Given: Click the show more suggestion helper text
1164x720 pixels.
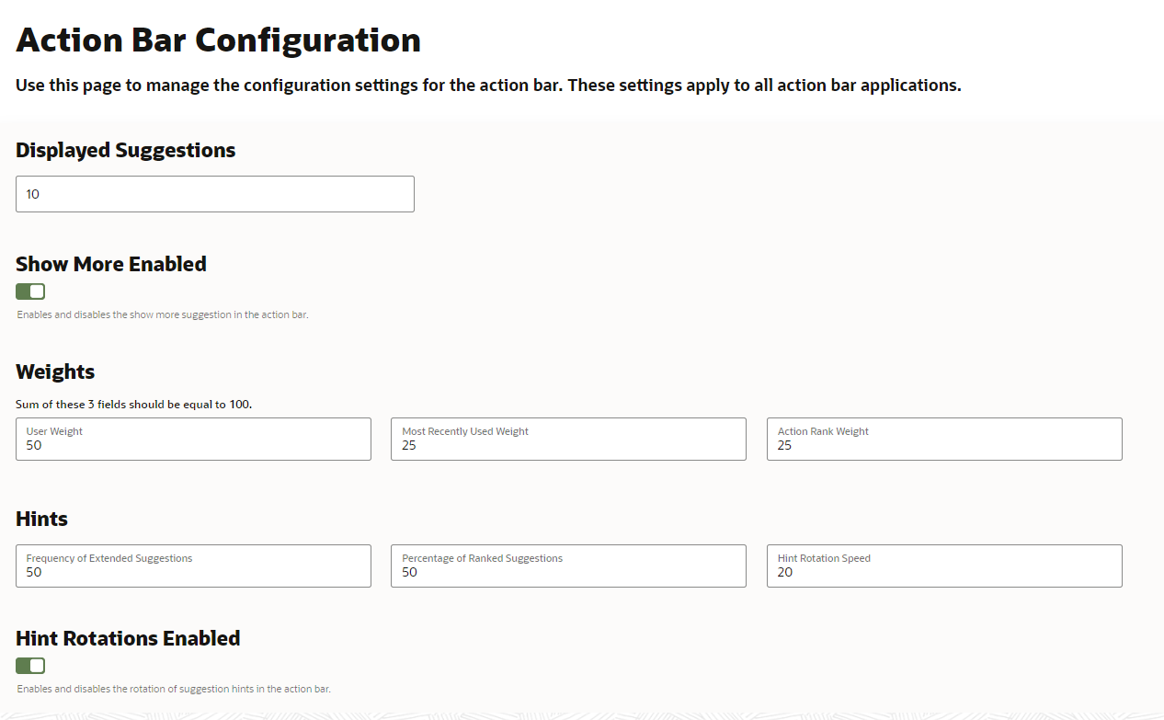Looking at the screenshot, I should coord(163,315).
